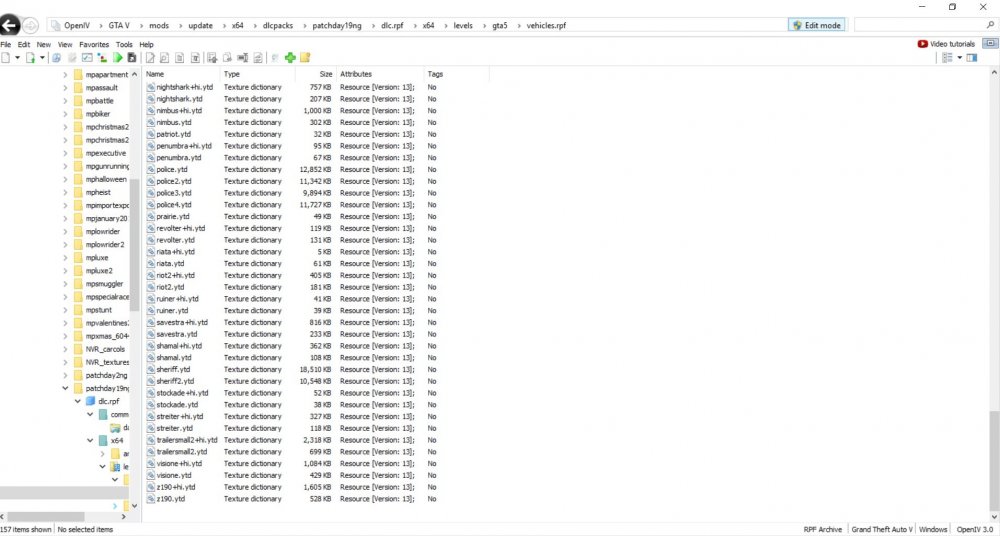Viewport: 1000px width, 536px height.
Task: Expand the NVR_carcols tree folder
Action: pyautogui.click(x=65, y=349)
